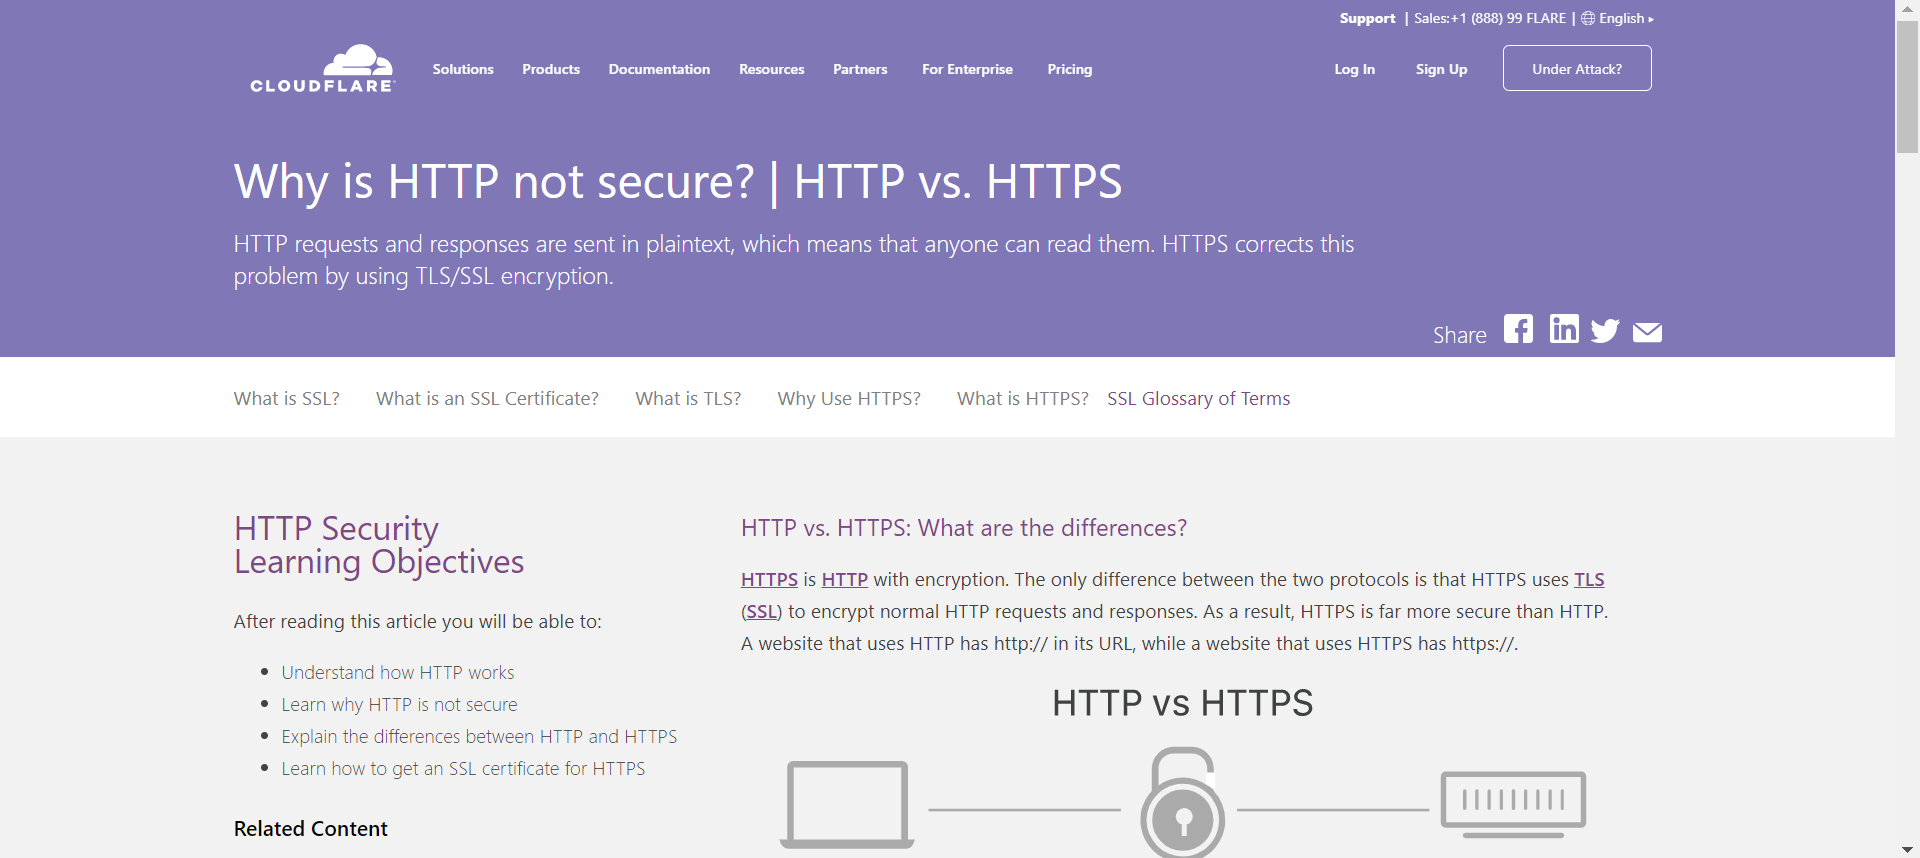This screenshot has width=1920, height=858.
Task: Click the Sign Up link
Action: point(1441,69)
